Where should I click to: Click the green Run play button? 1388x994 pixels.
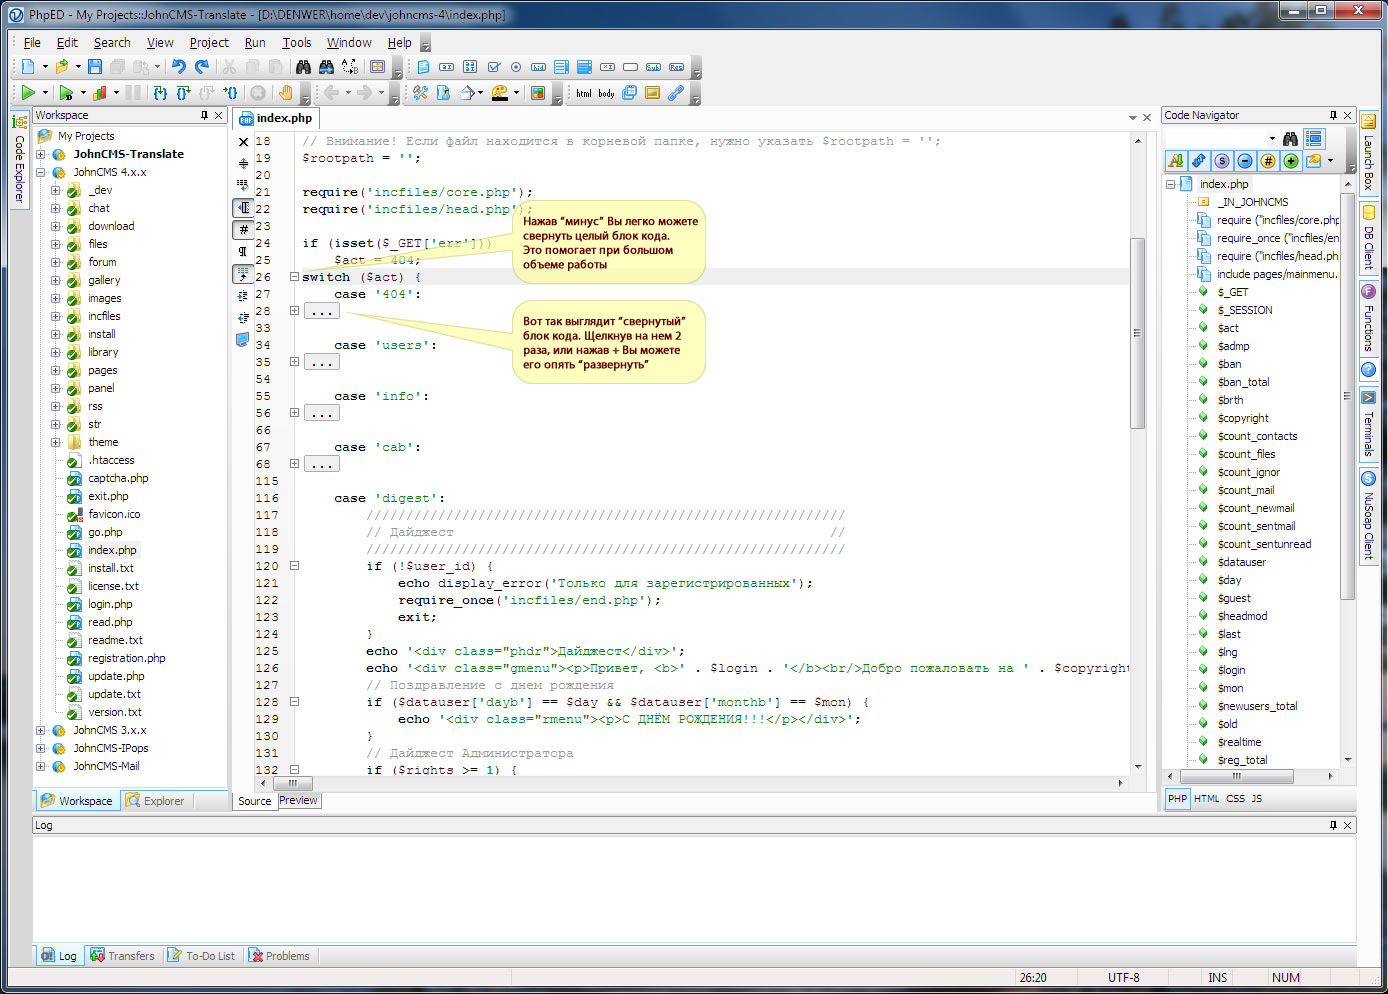(28, 93)
